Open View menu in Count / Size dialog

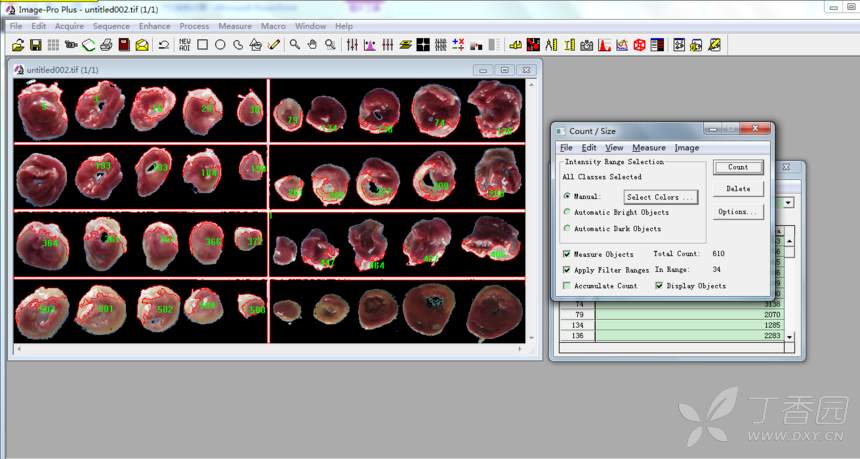pyautogui.click(x=614, y=148)
